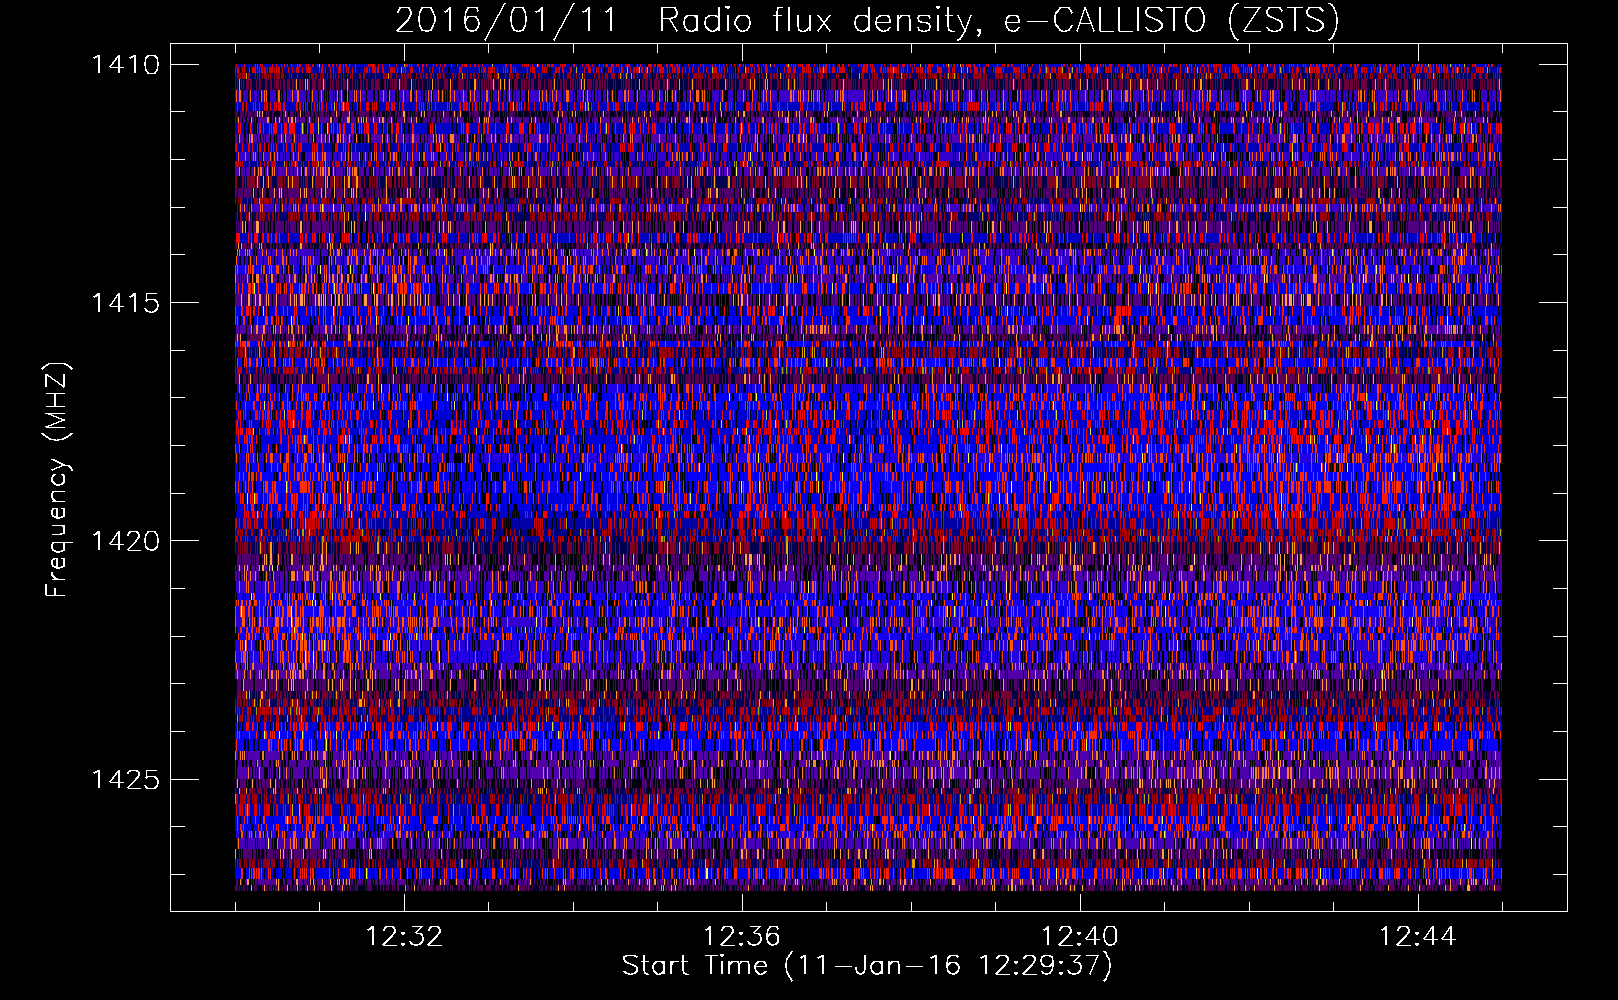Click the 12:44 time axis label
Screen dimensions: 1618x1000
1418,937
